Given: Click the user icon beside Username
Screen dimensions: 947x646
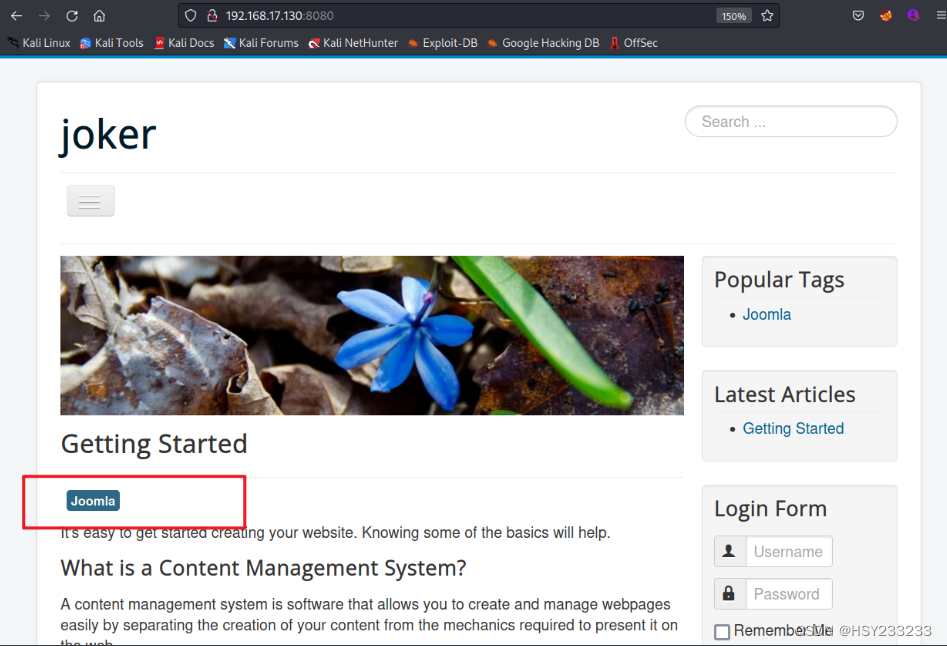Looking at the screenshot, I should [x=730, y=551].
